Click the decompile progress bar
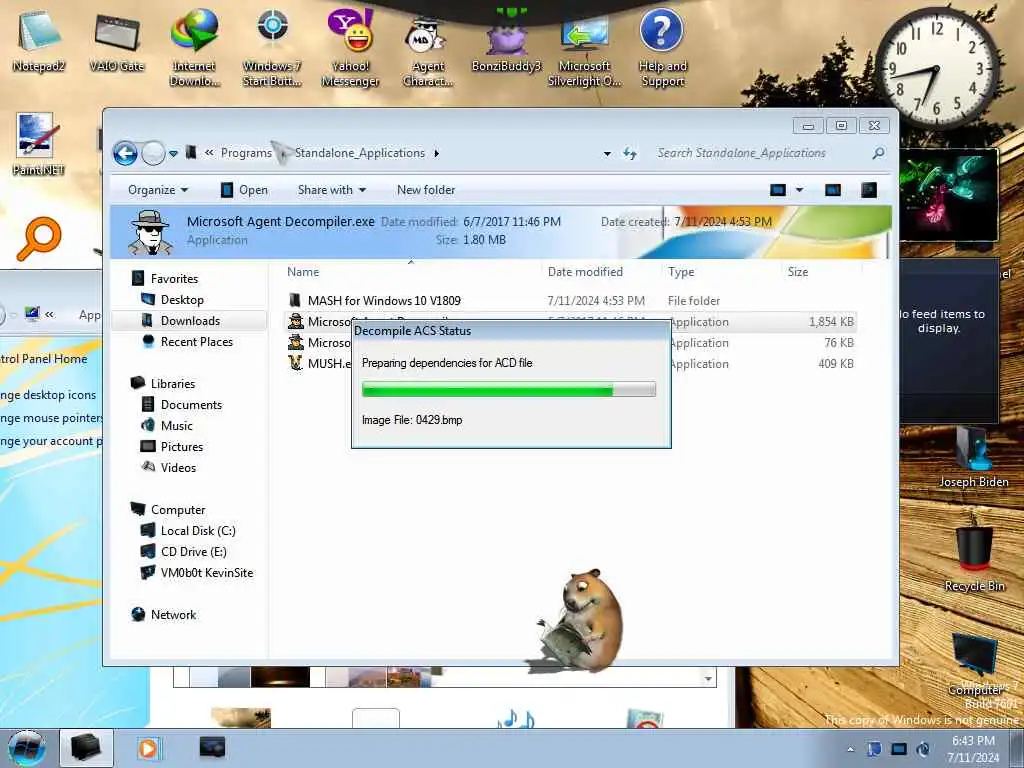1024x768 pixels. click(509, 390)
